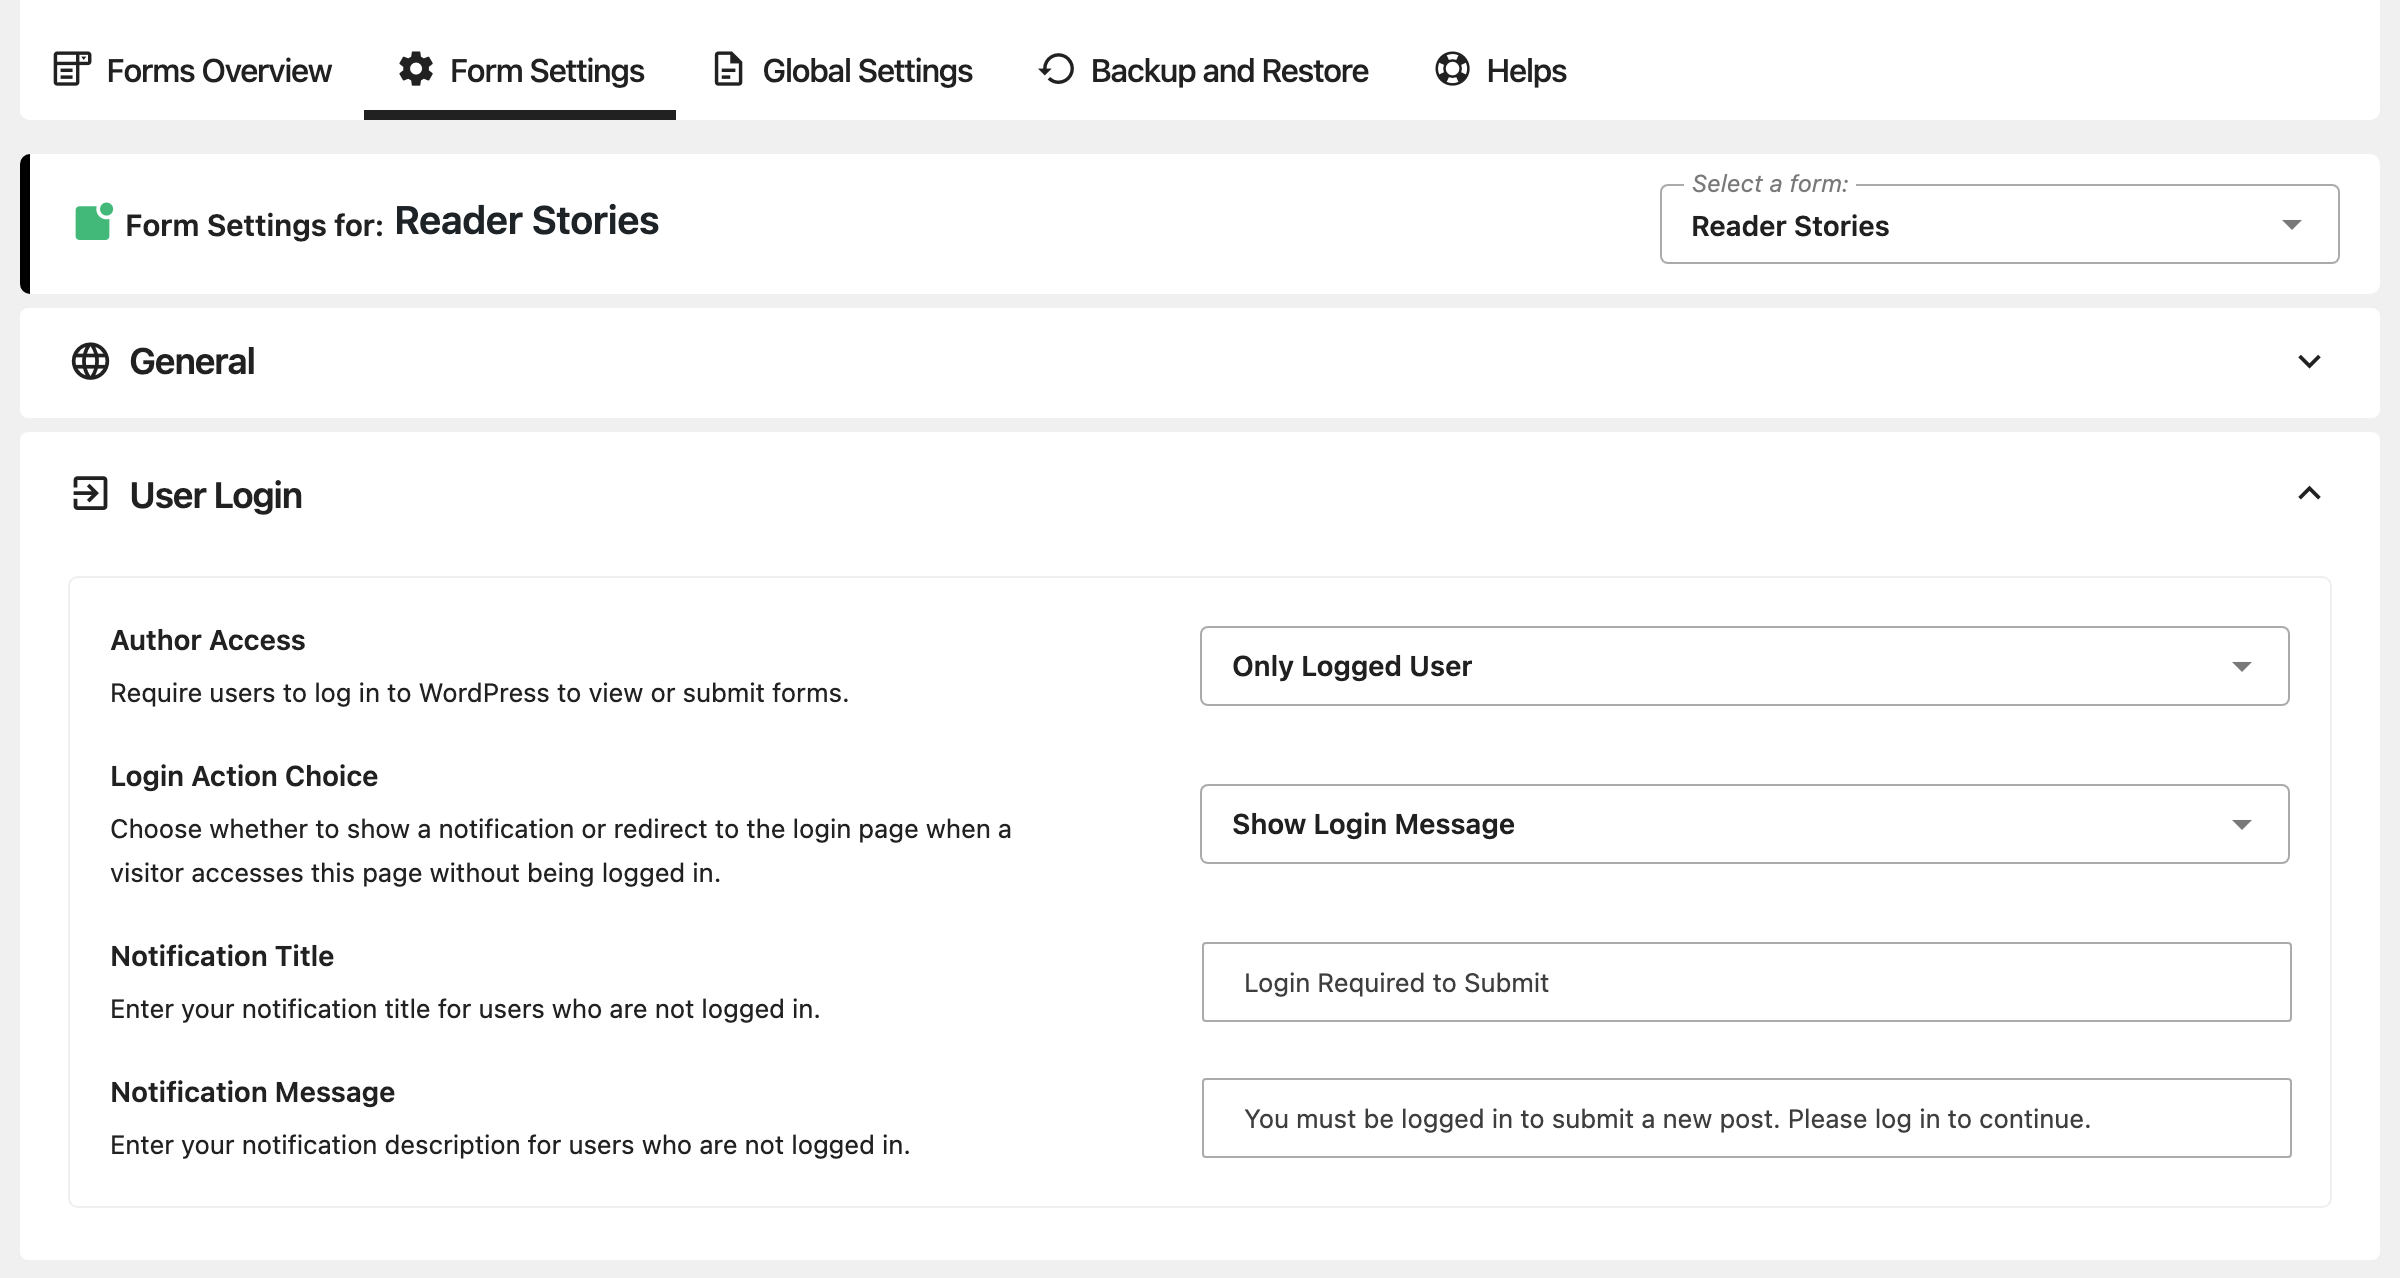Click the green form icon beside Form Settings for
The width and height of the screenshot is (2400, 1278).
pos(94,222)
